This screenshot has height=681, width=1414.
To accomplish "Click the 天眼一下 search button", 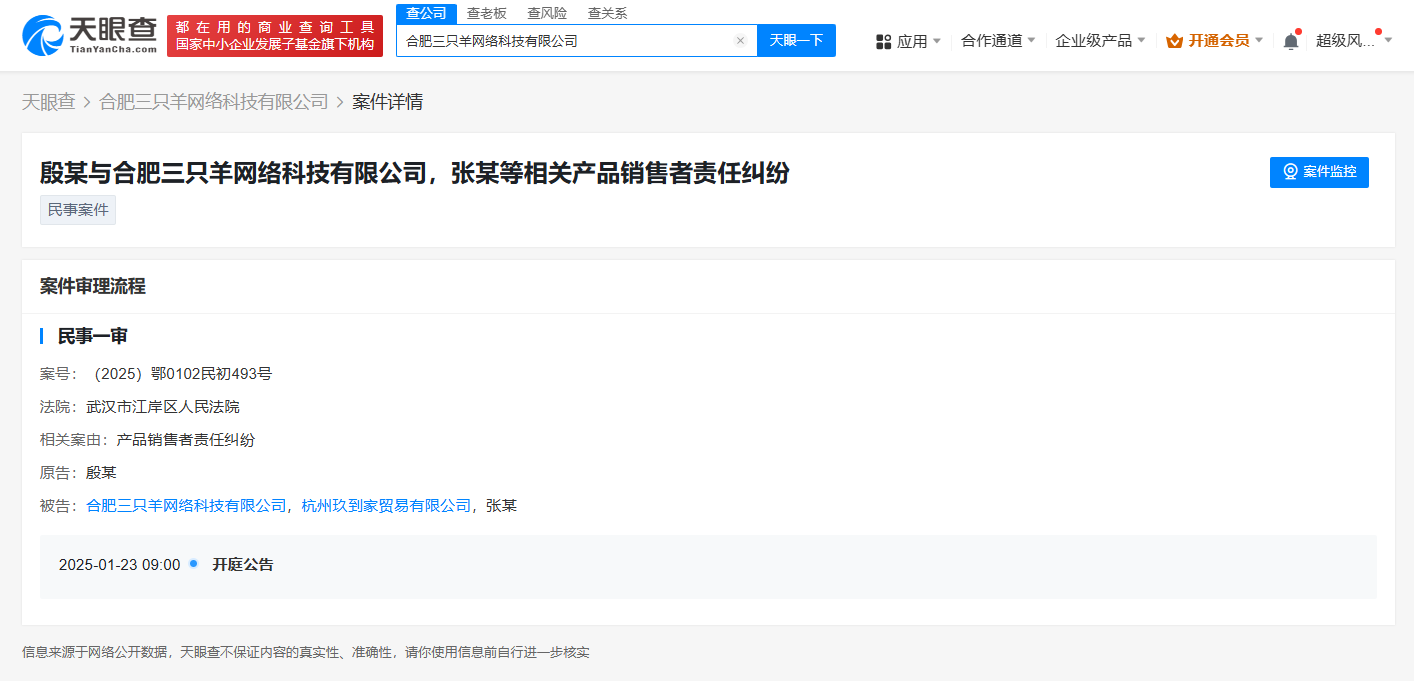I will 796,41.
